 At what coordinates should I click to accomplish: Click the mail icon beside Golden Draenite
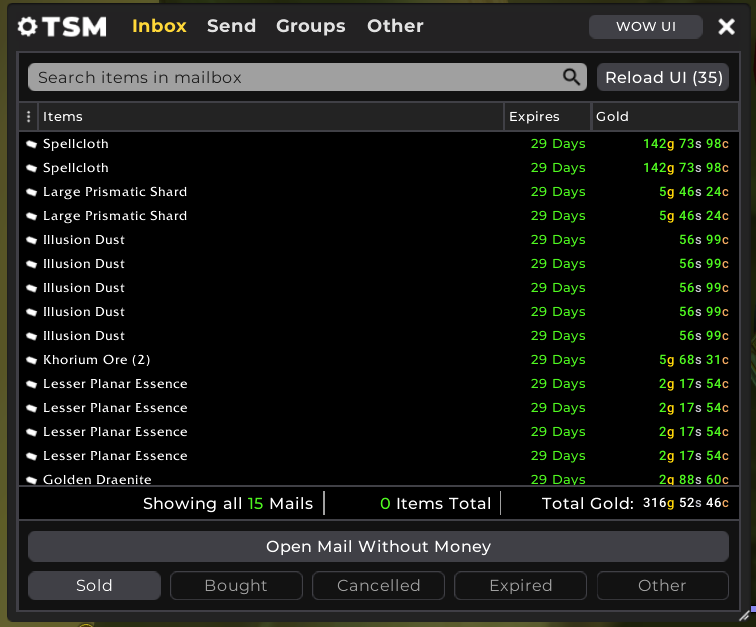(31, 479)
